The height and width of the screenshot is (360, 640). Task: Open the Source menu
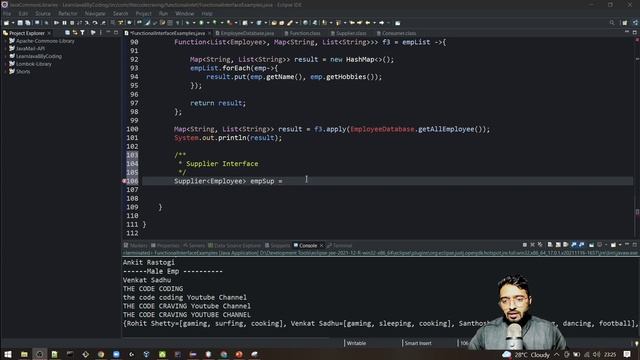(43, 13)
